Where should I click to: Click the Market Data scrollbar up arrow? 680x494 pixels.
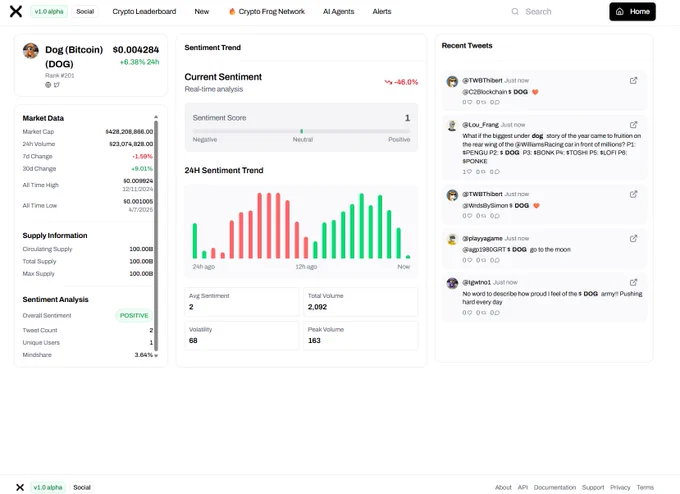(x=156, y=117)
